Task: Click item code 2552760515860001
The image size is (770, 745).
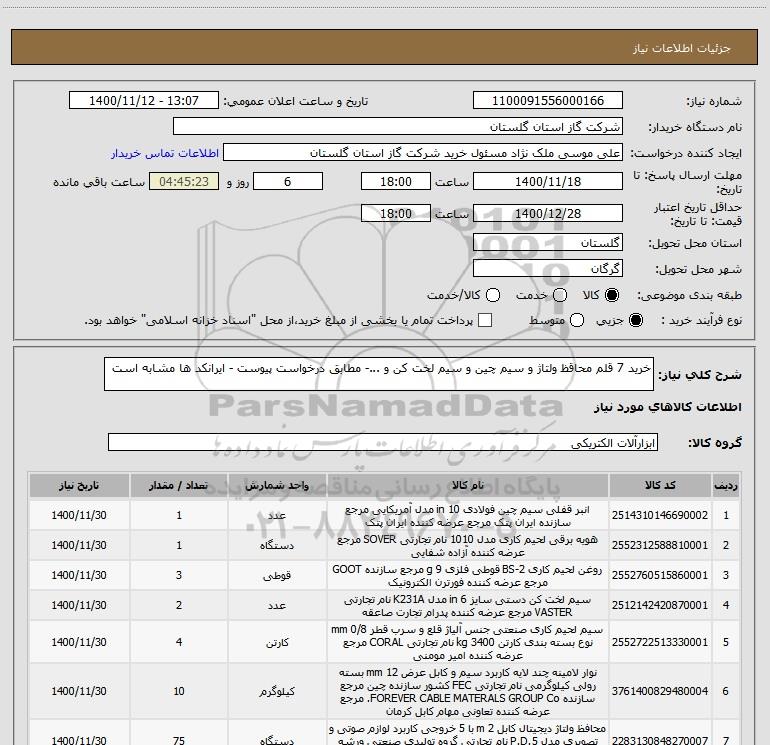Action: tap(660, 575)
